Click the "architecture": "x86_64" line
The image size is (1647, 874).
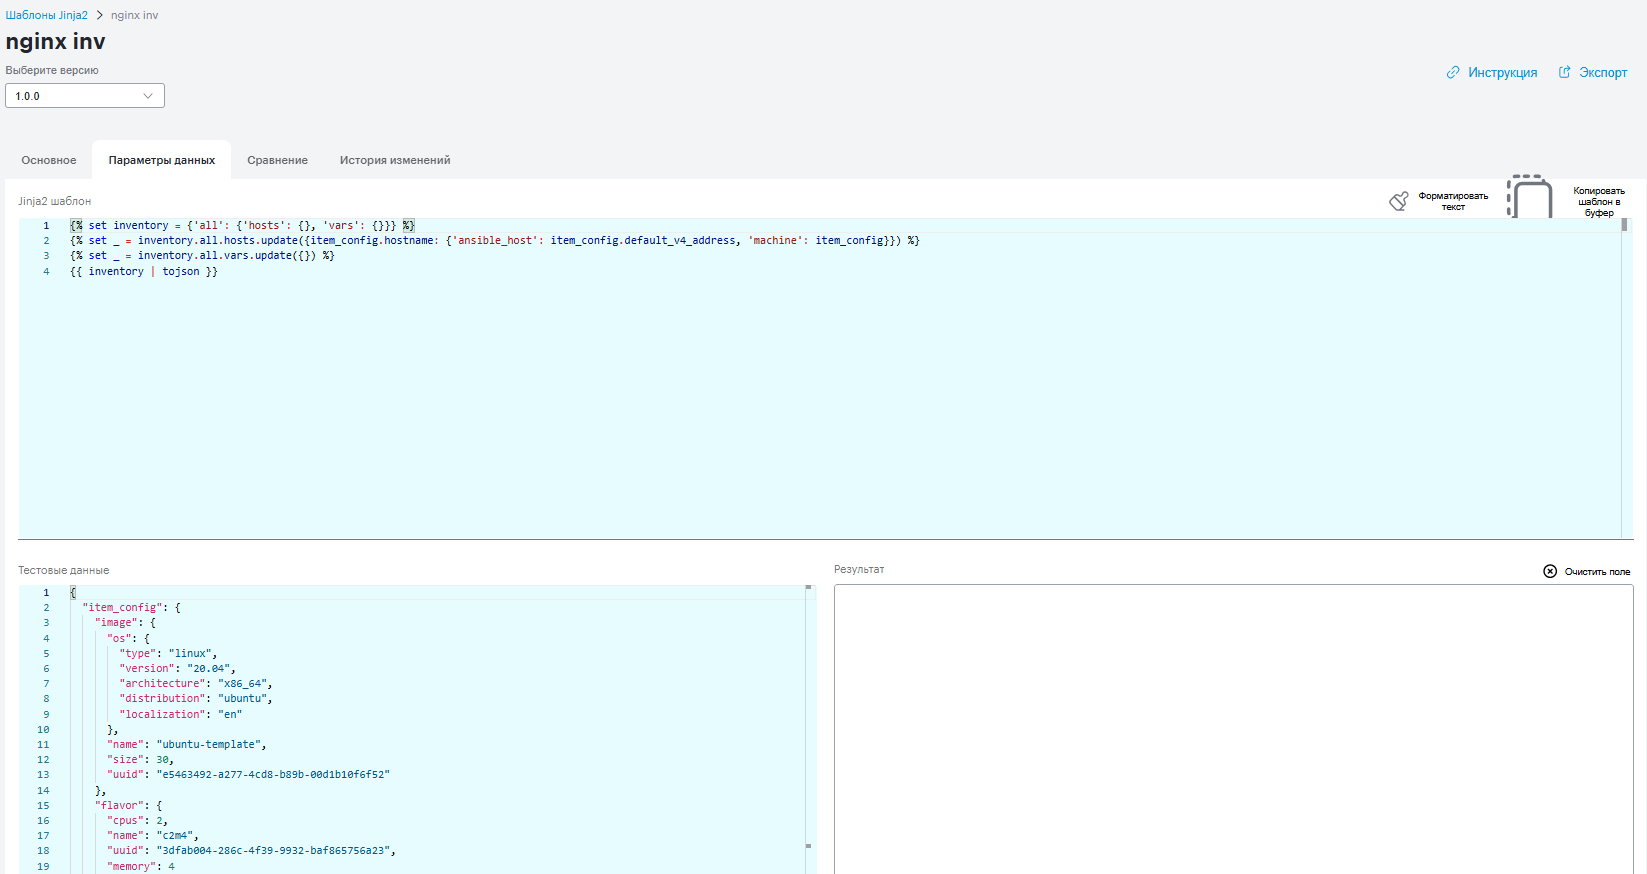pyautogui.click(x=196, y=683)
